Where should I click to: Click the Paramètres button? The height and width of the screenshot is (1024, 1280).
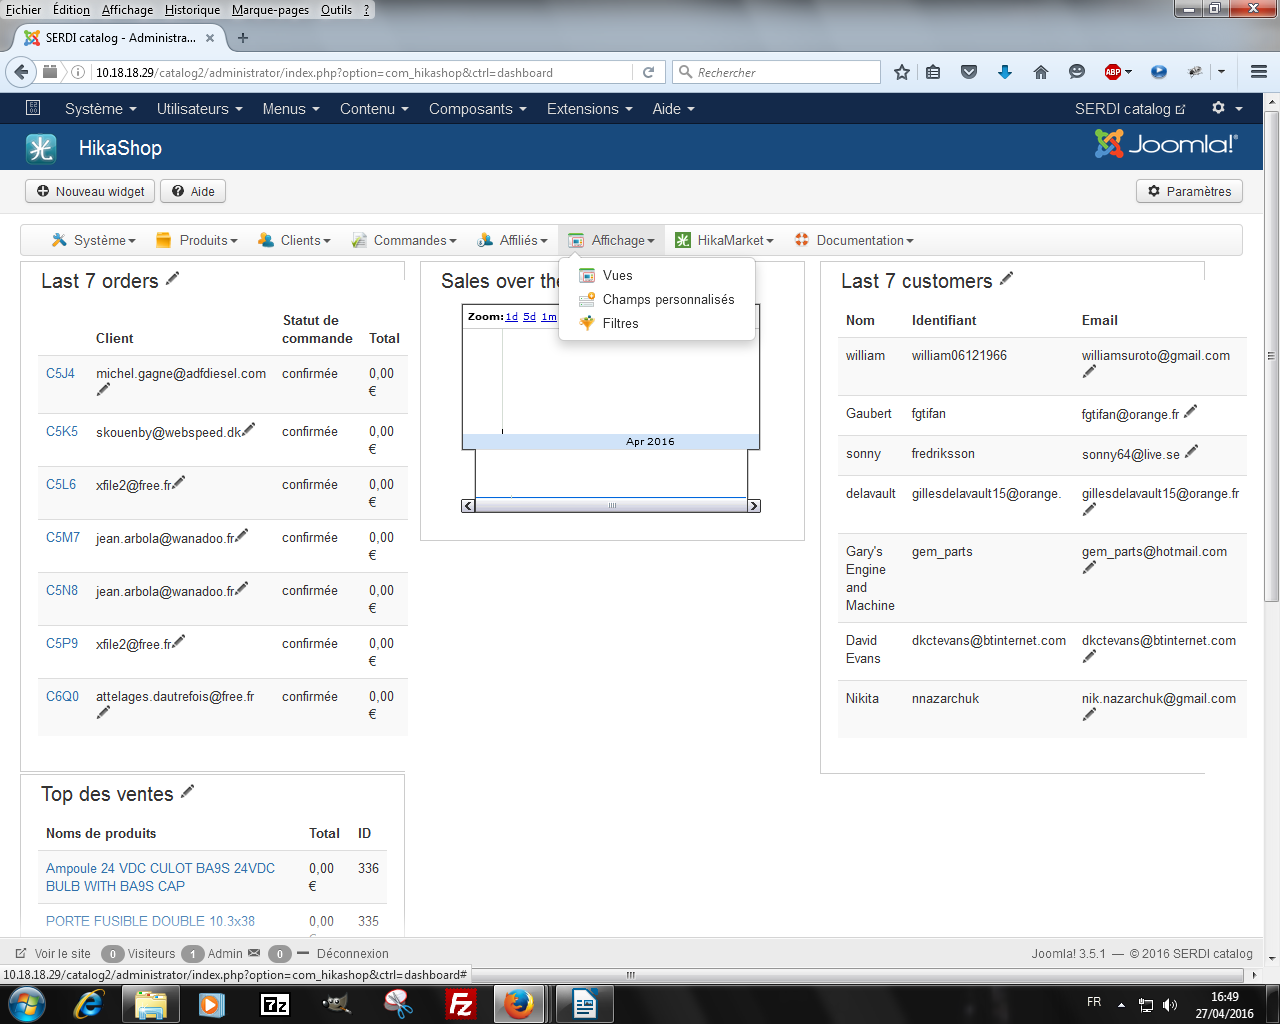(1189, 191)
